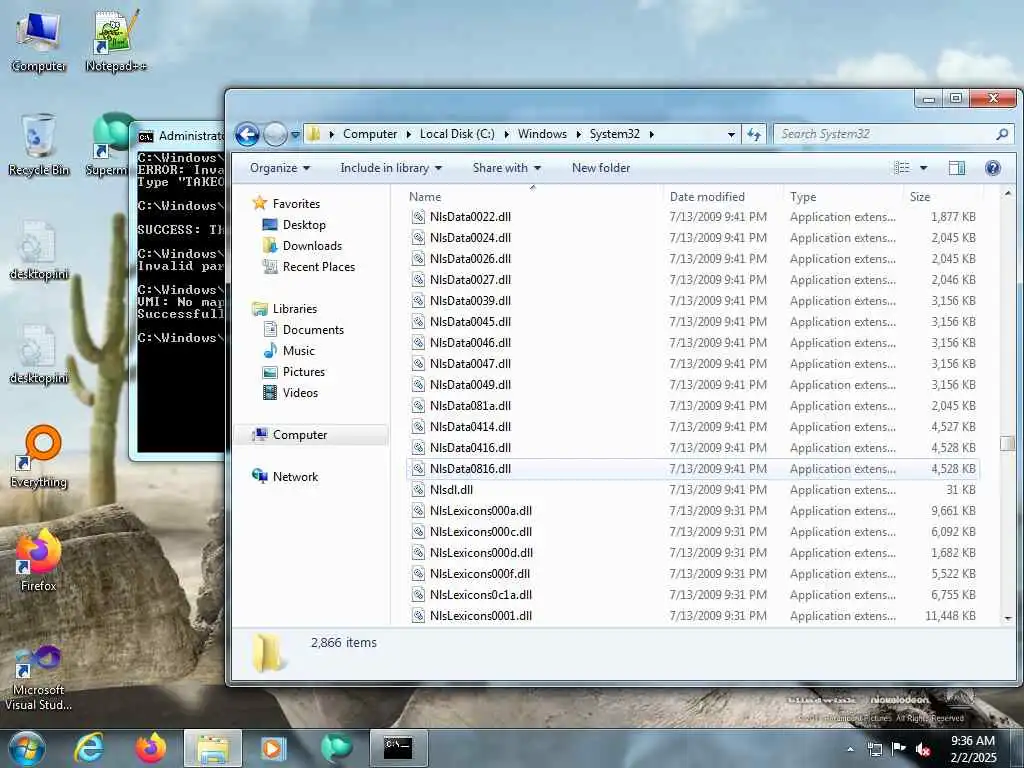Image resolution: width=1024 pixels, height=768 pixels.
Task: Select the Firefox desktop shortcut
Action: 39,560
